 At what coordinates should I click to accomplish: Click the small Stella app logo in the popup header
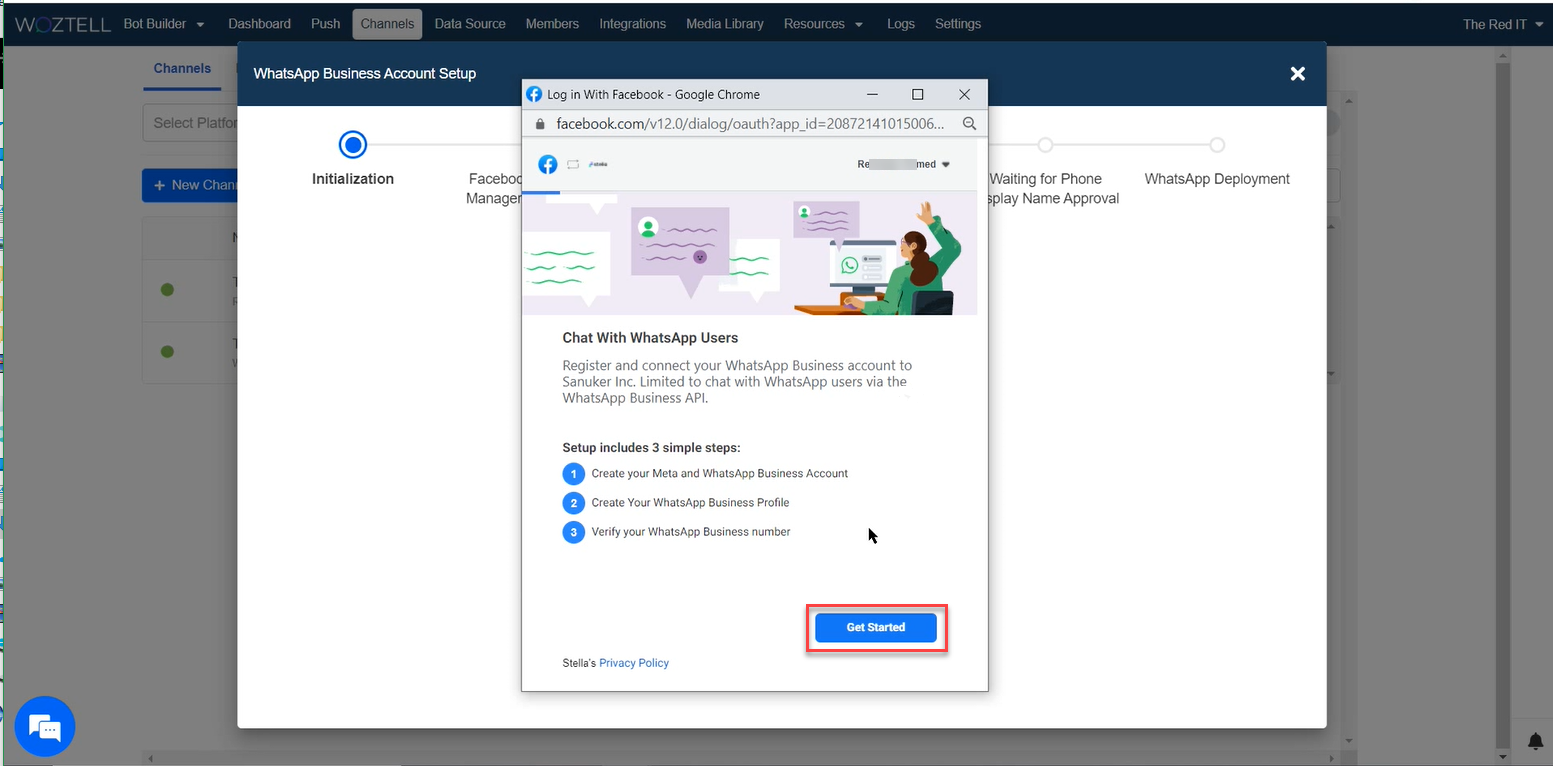click(x=597, y=164)
